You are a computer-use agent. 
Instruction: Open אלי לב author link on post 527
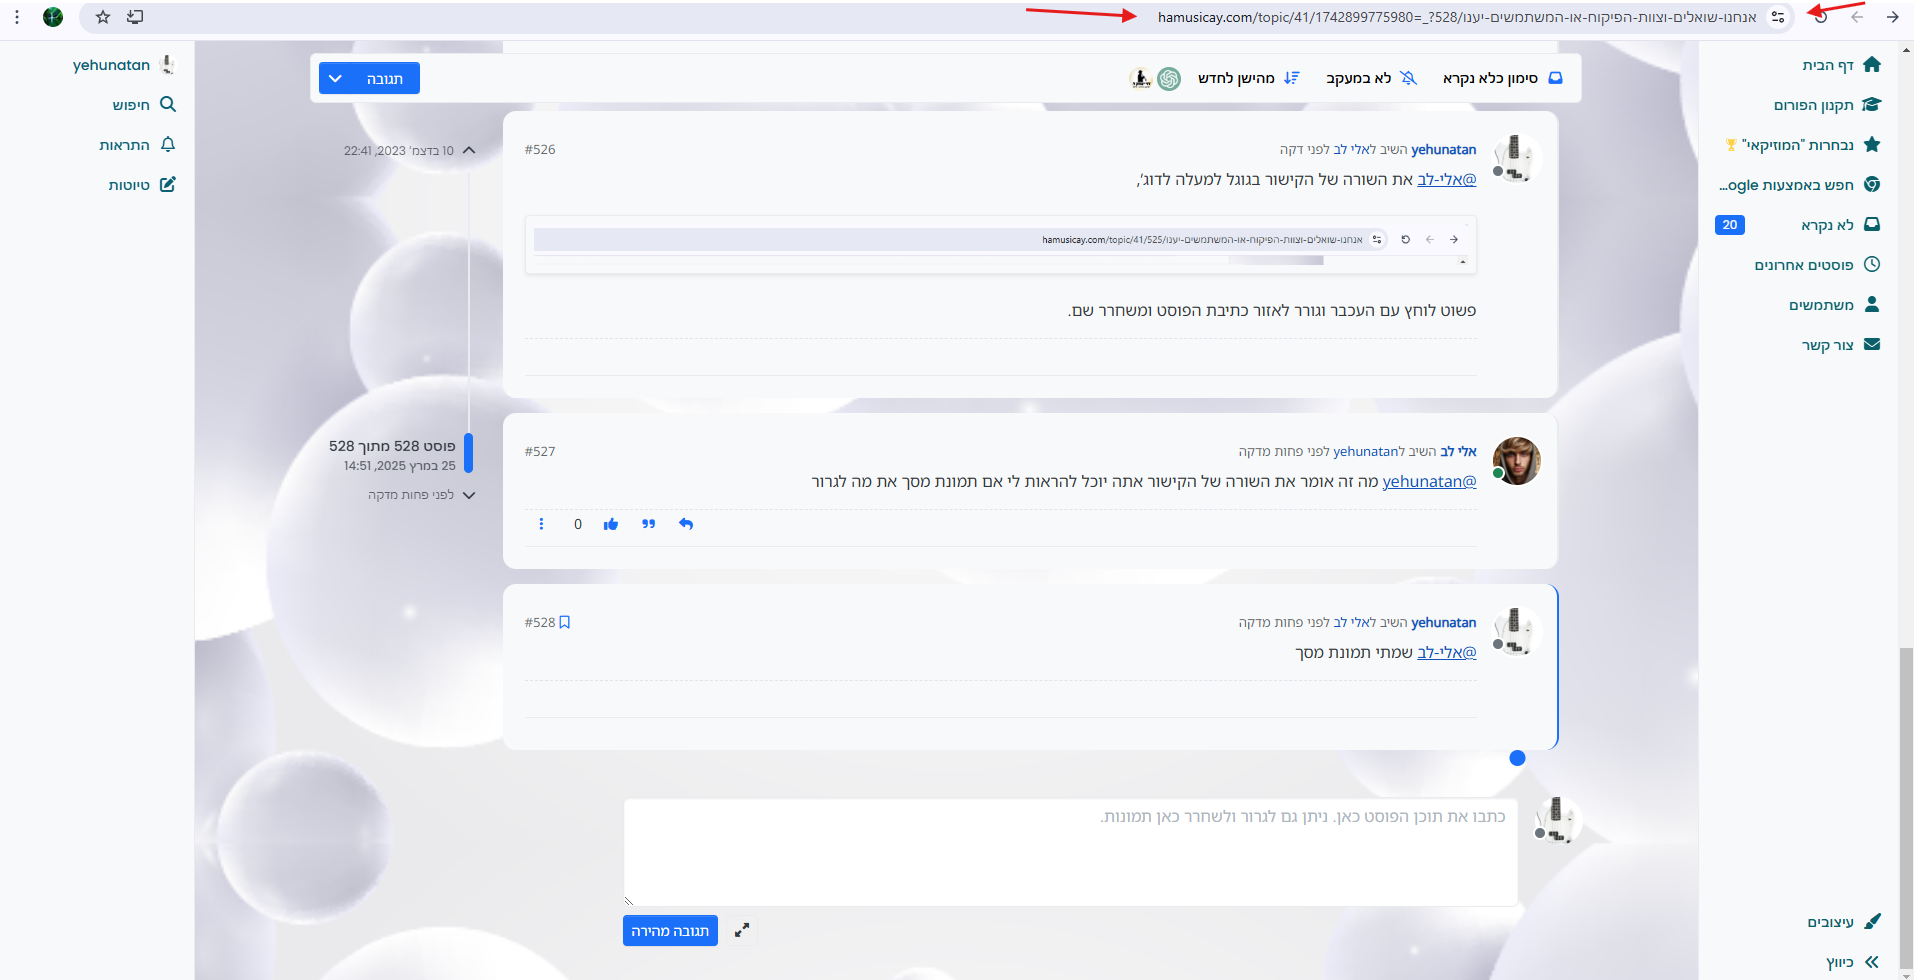tap(1458, 452)
